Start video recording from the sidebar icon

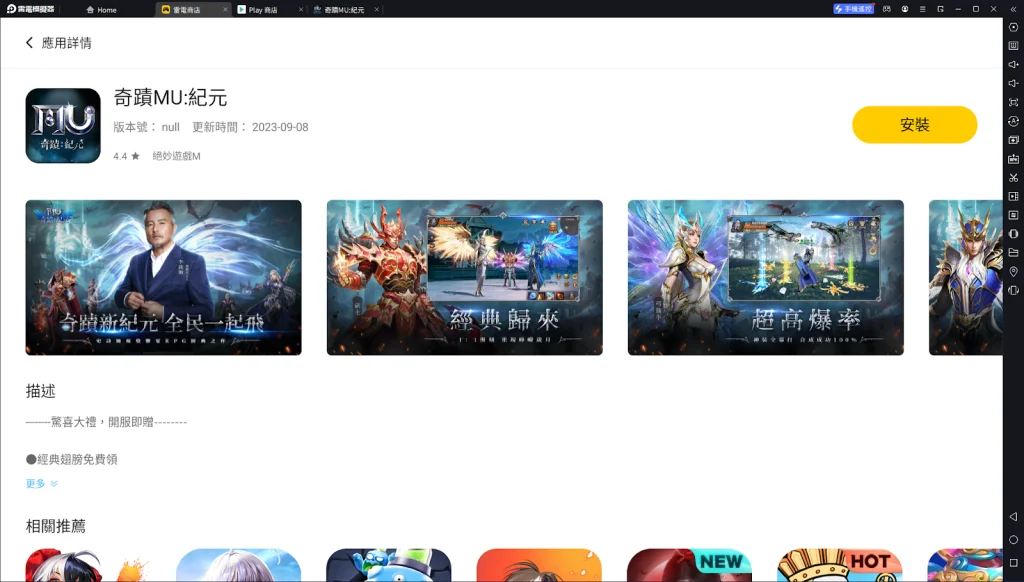(x=1013, y=196)
